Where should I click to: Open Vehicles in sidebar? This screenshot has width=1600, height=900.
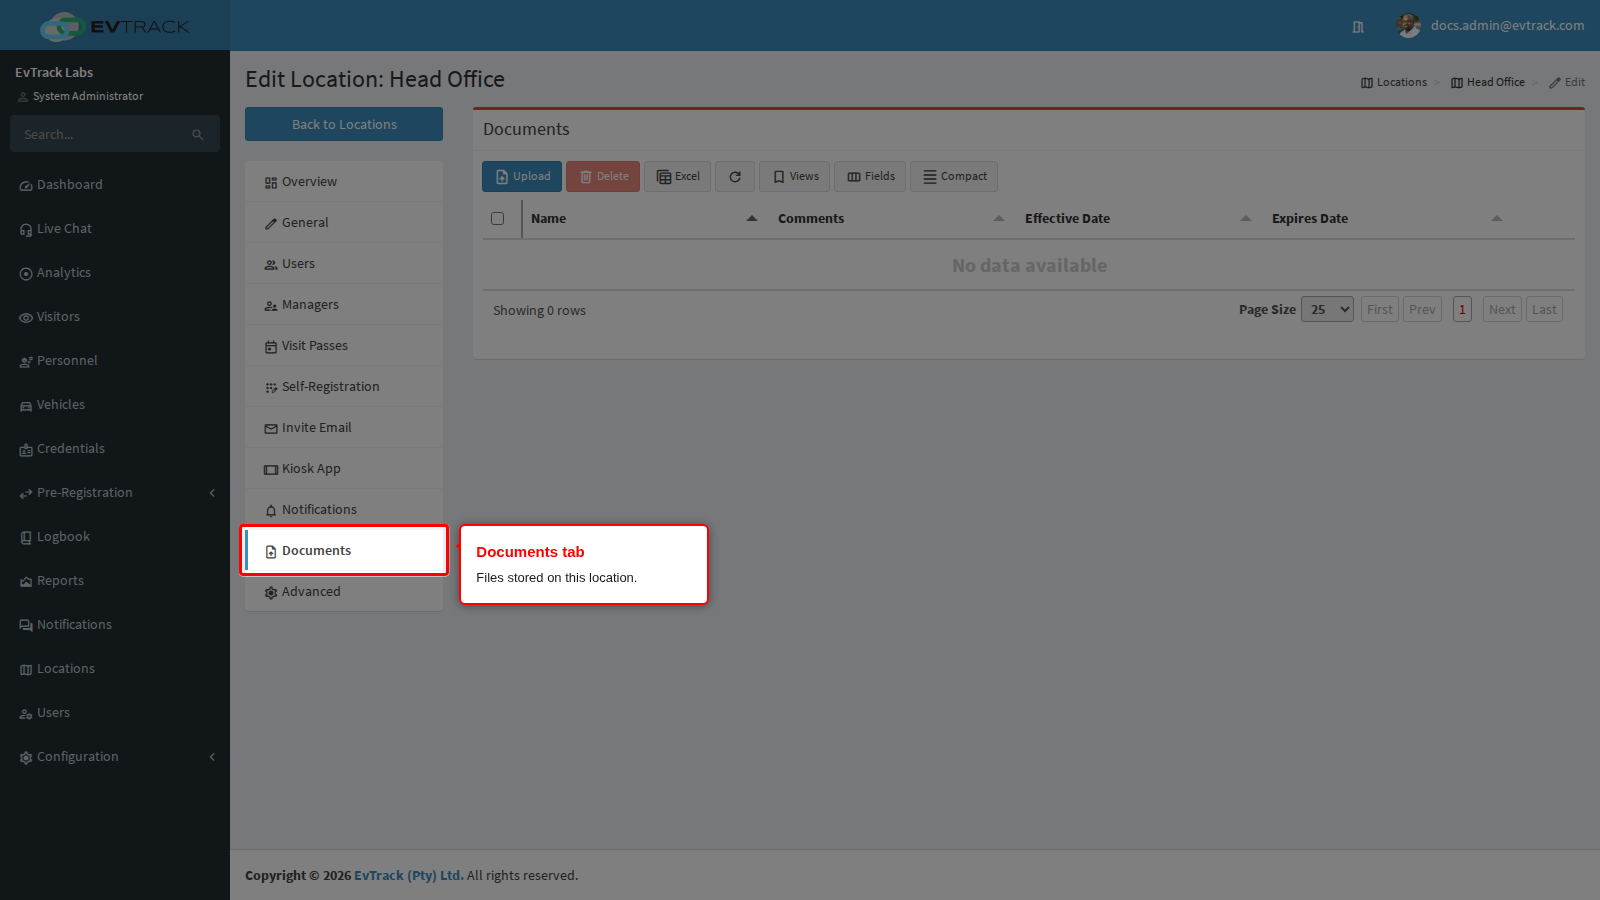click(x=115, y=405)
